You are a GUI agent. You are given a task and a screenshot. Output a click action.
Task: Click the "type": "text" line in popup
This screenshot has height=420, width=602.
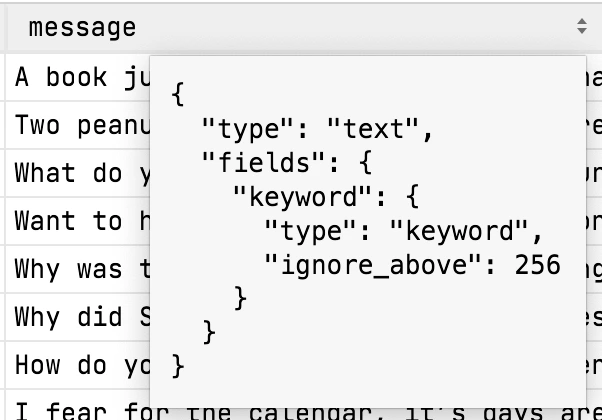pos(318,129)
